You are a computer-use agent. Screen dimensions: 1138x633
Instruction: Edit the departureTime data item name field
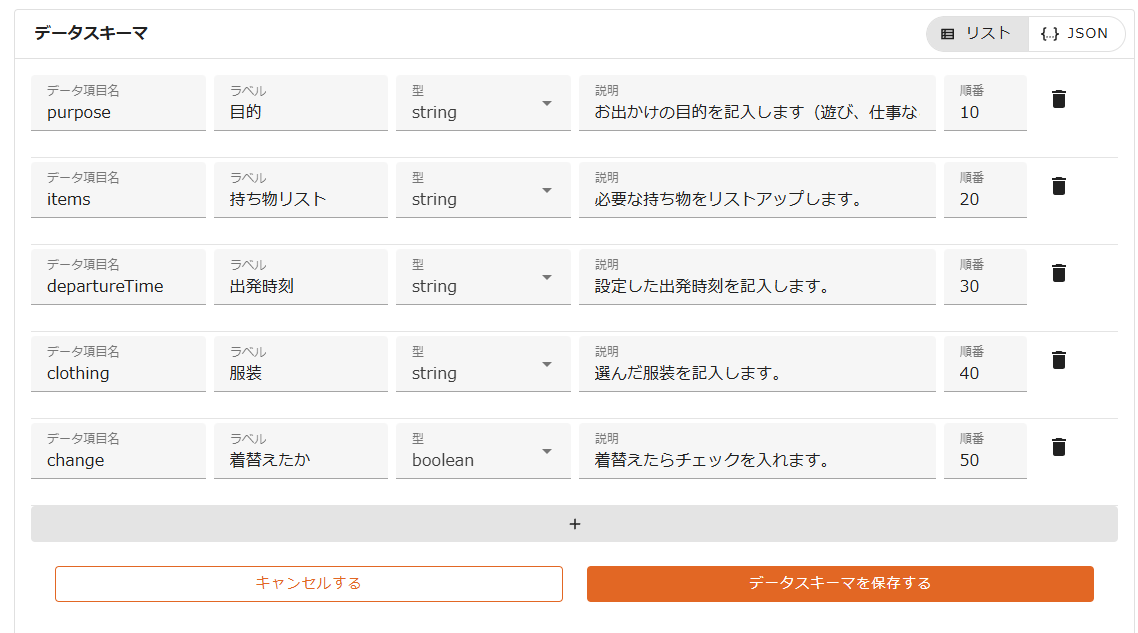point(118,286)
